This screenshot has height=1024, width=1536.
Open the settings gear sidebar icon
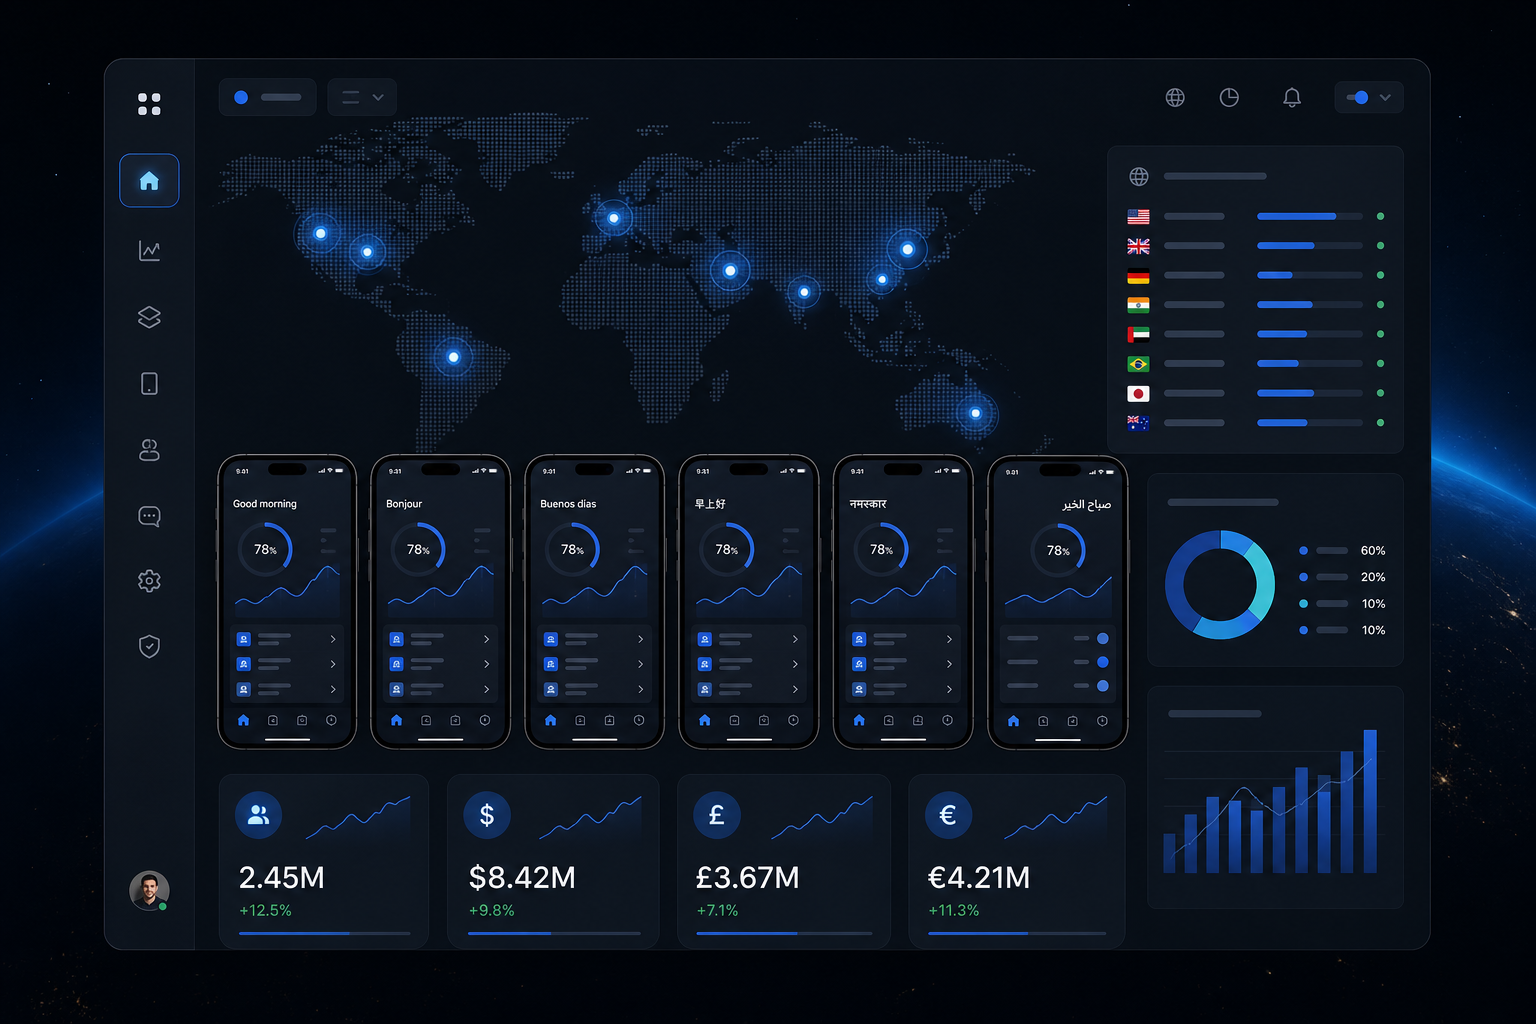(x=149, y=581)
